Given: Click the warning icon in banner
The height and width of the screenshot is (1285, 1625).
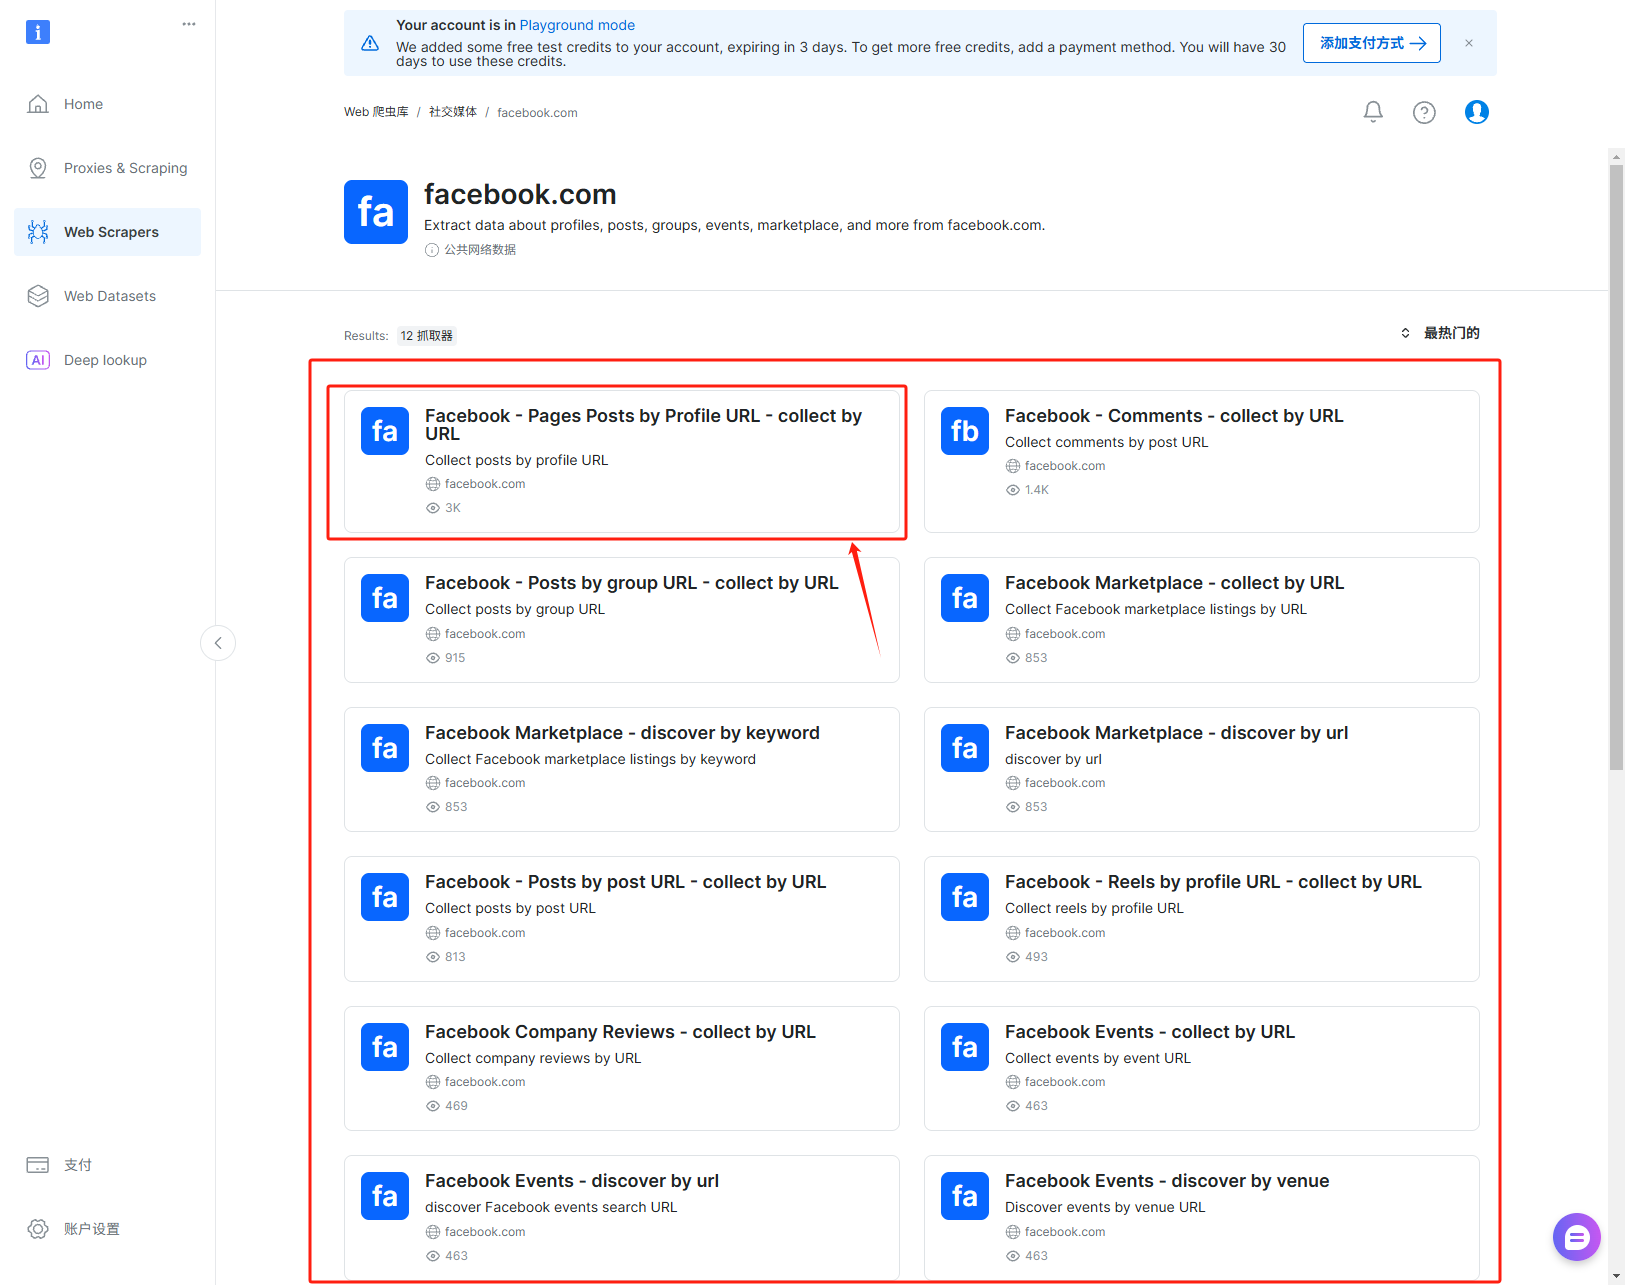Looking at the screenshot, I should [x=370, y=43].
